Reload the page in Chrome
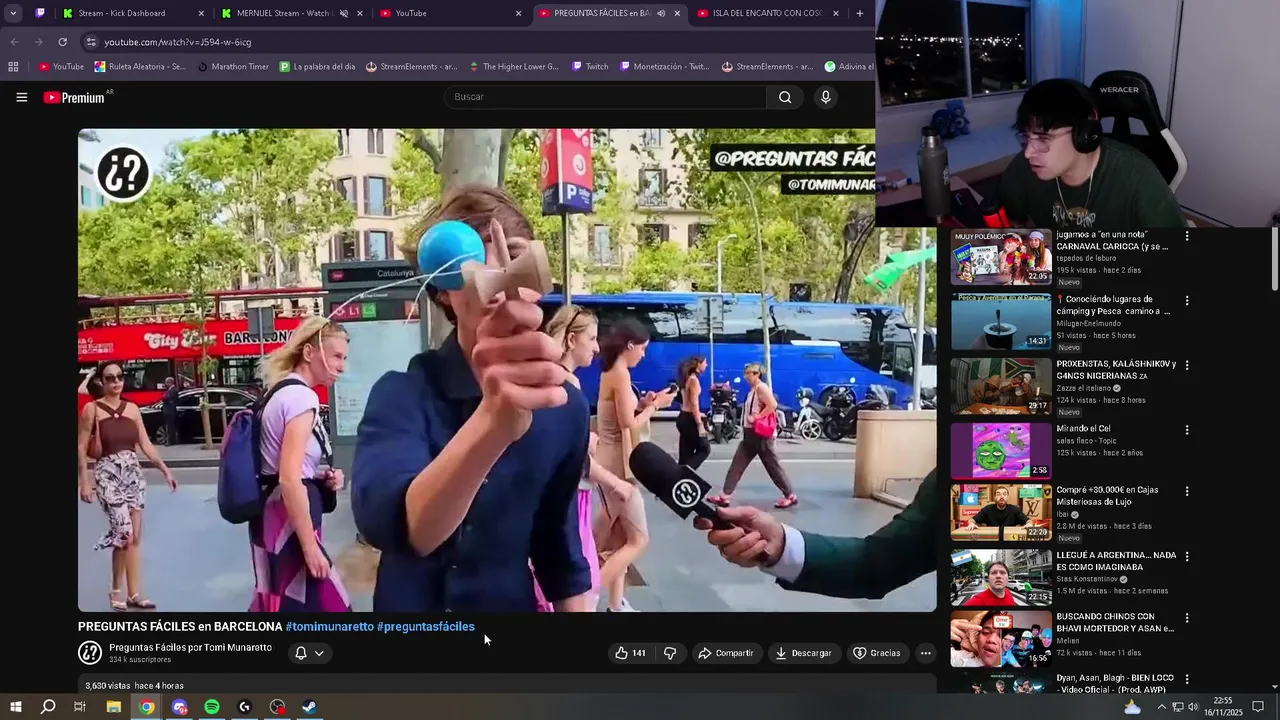Screen dimensions: 1280x720 pyautogui.click(x=62, y=42)
